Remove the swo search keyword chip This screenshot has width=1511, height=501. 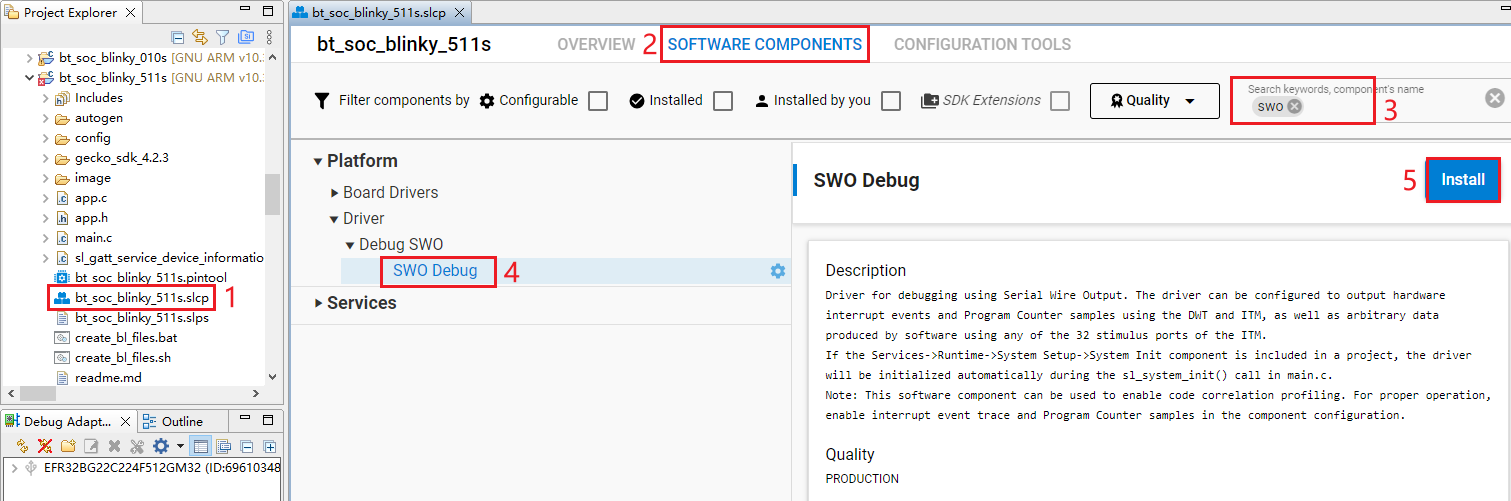1294,107
